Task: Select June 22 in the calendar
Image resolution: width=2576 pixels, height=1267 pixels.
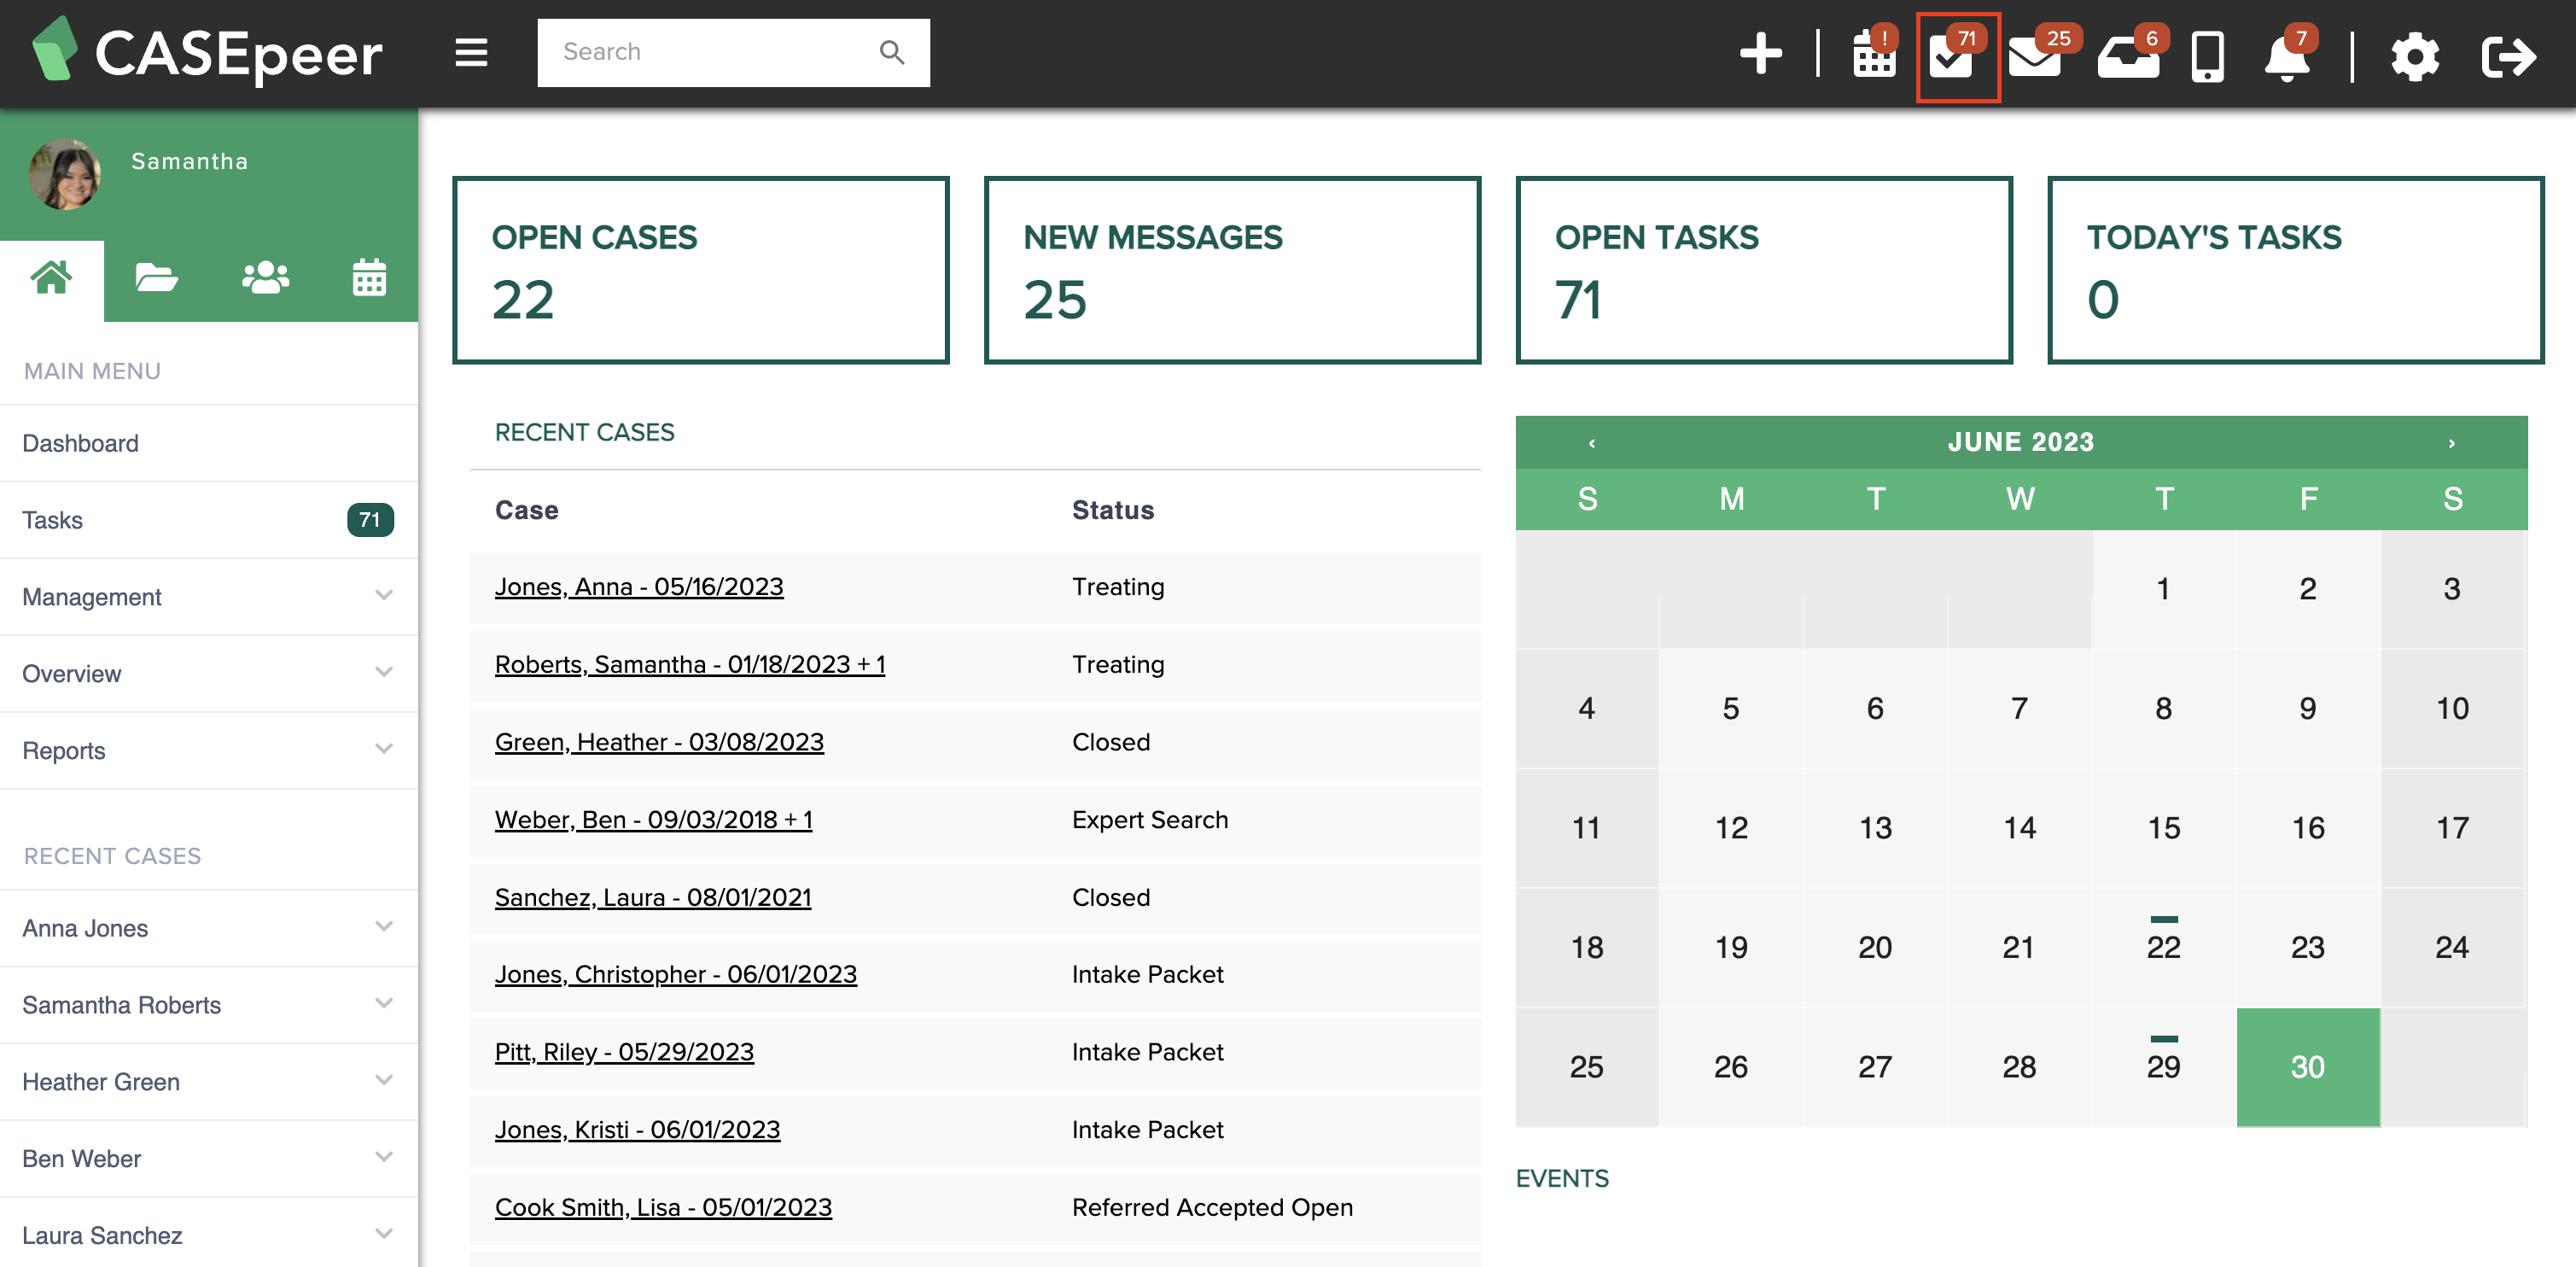Action: pyautogui.click(x=2163, y=947)
